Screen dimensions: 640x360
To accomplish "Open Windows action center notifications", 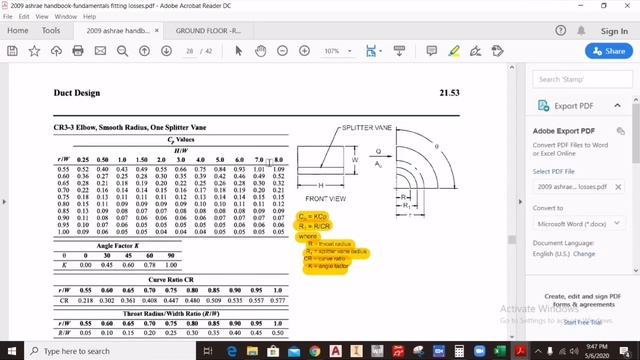I will tap(624, 351).
